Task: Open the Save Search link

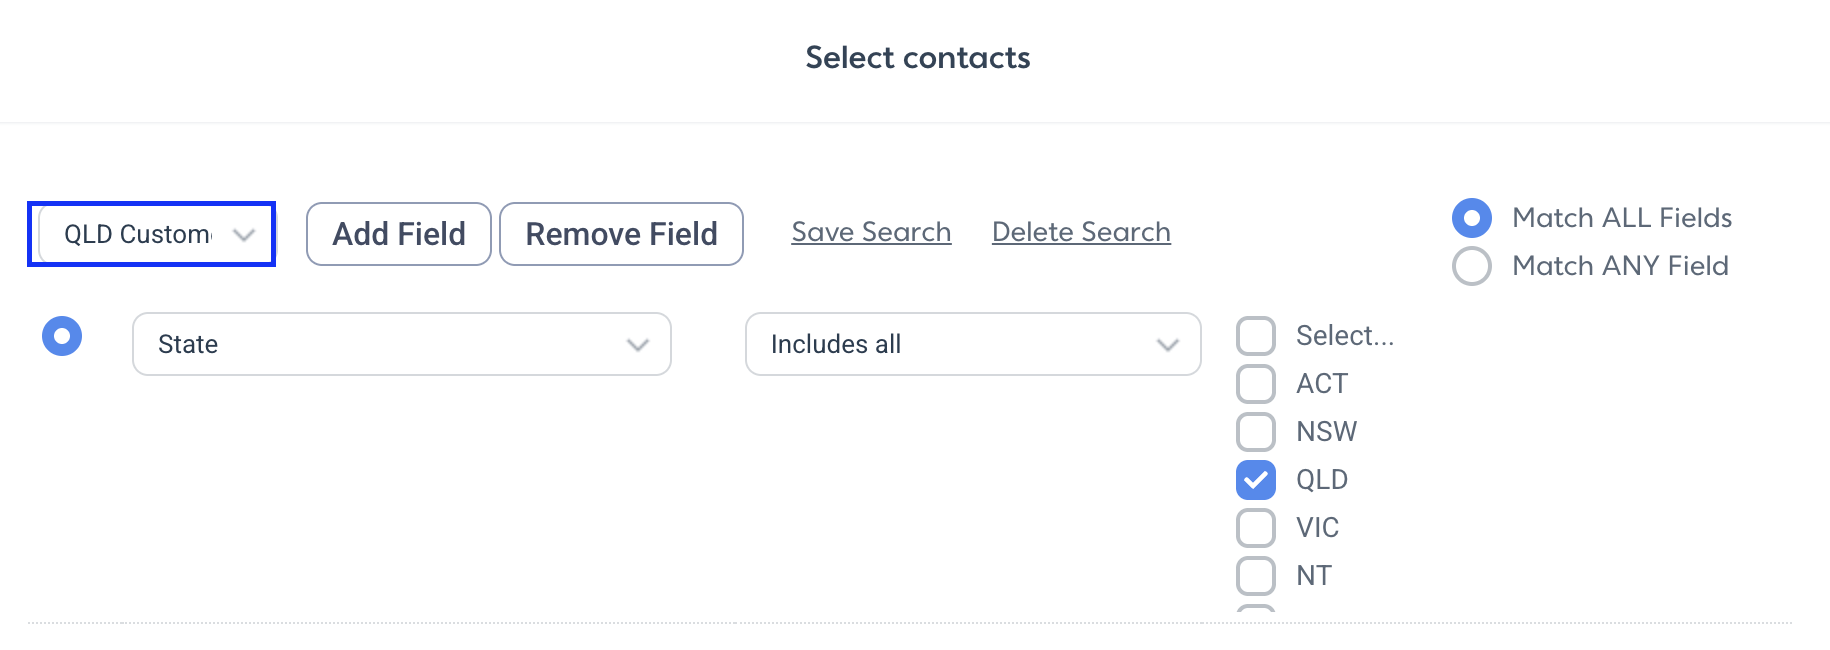Action: [x=871, y=232]
